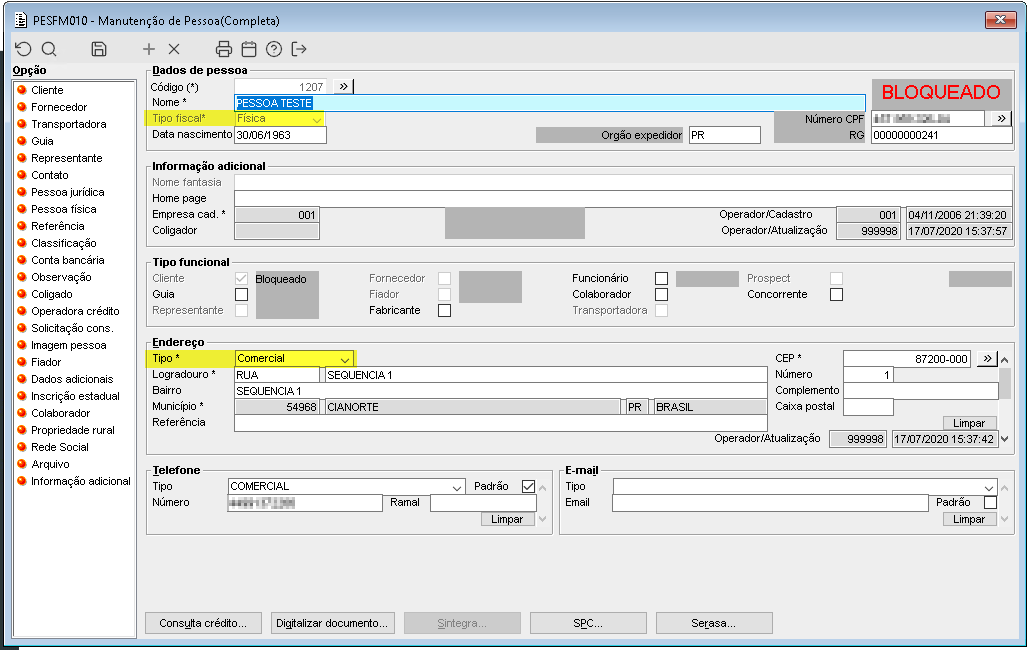
Task: Enable the Funcionário checkbox
Action: click(x=662, y=278)
